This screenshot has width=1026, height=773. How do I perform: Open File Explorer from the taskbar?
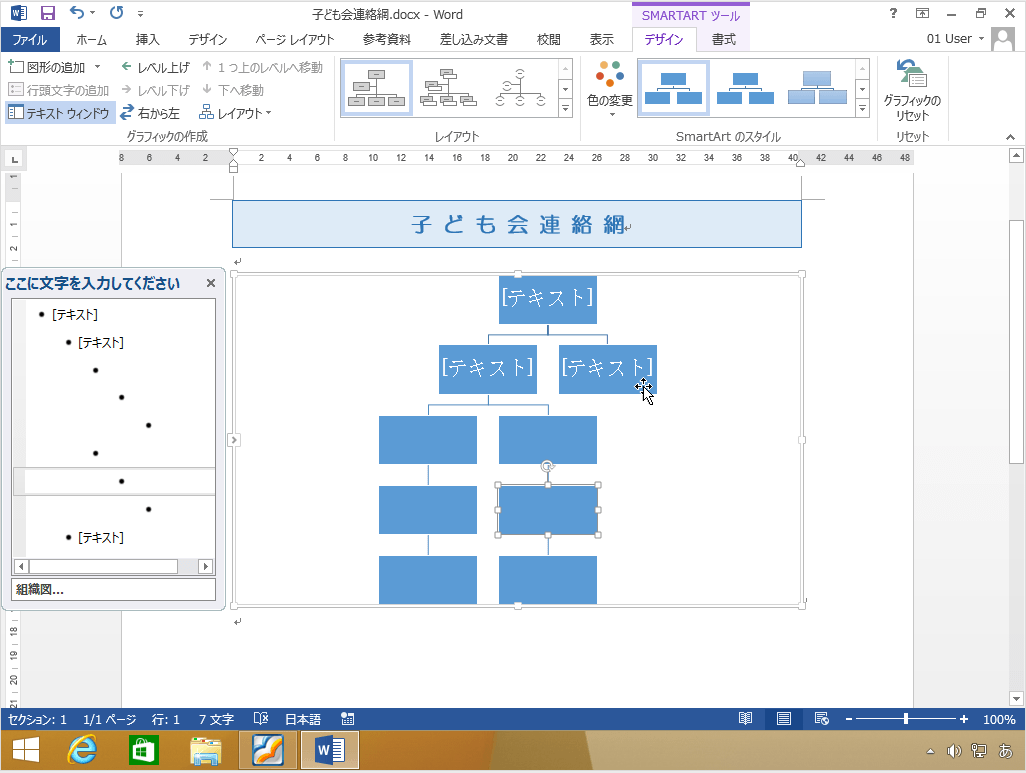click(205, 750)
